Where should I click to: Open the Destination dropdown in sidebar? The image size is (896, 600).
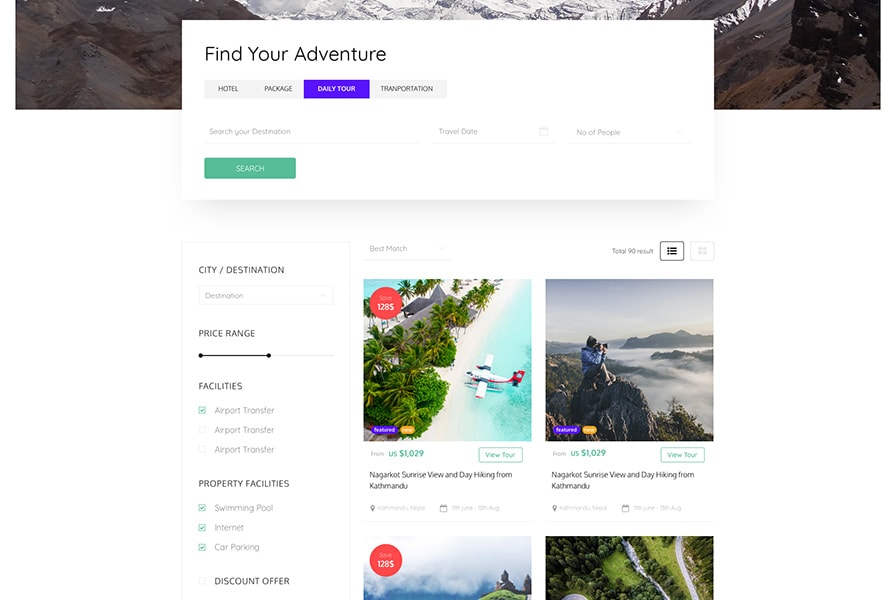click(x=266, y=295)
